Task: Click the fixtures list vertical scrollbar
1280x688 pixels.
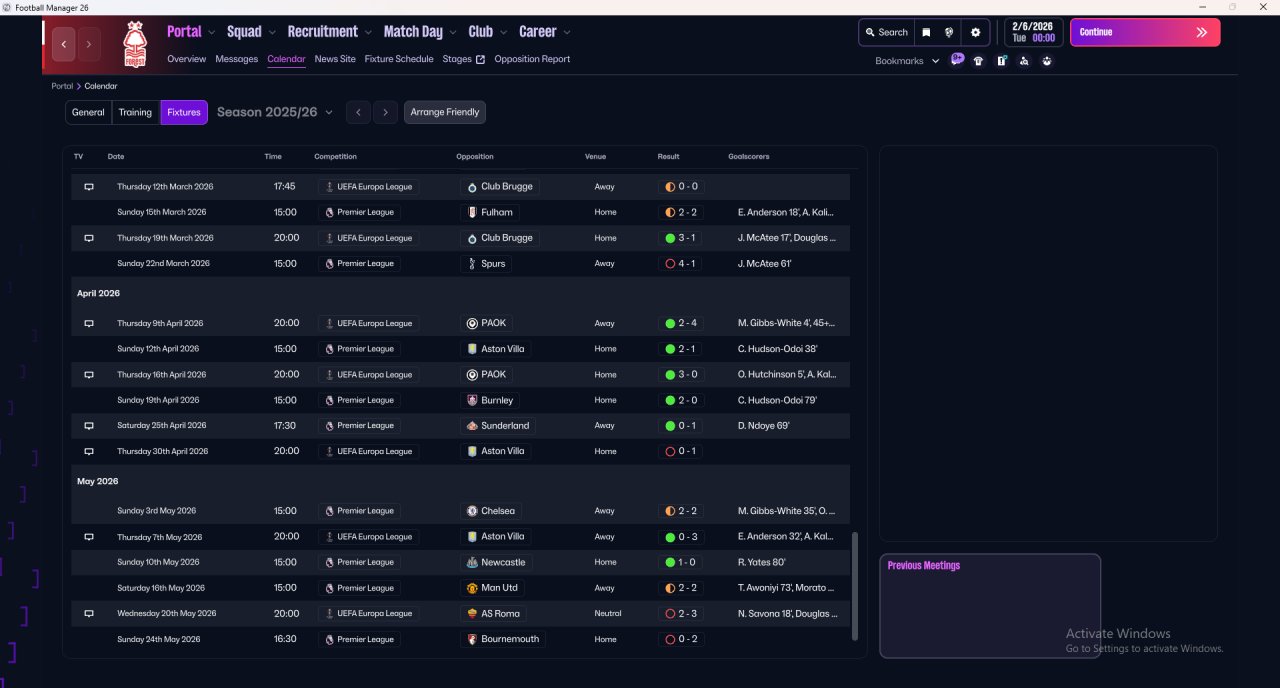Action: 854,586
